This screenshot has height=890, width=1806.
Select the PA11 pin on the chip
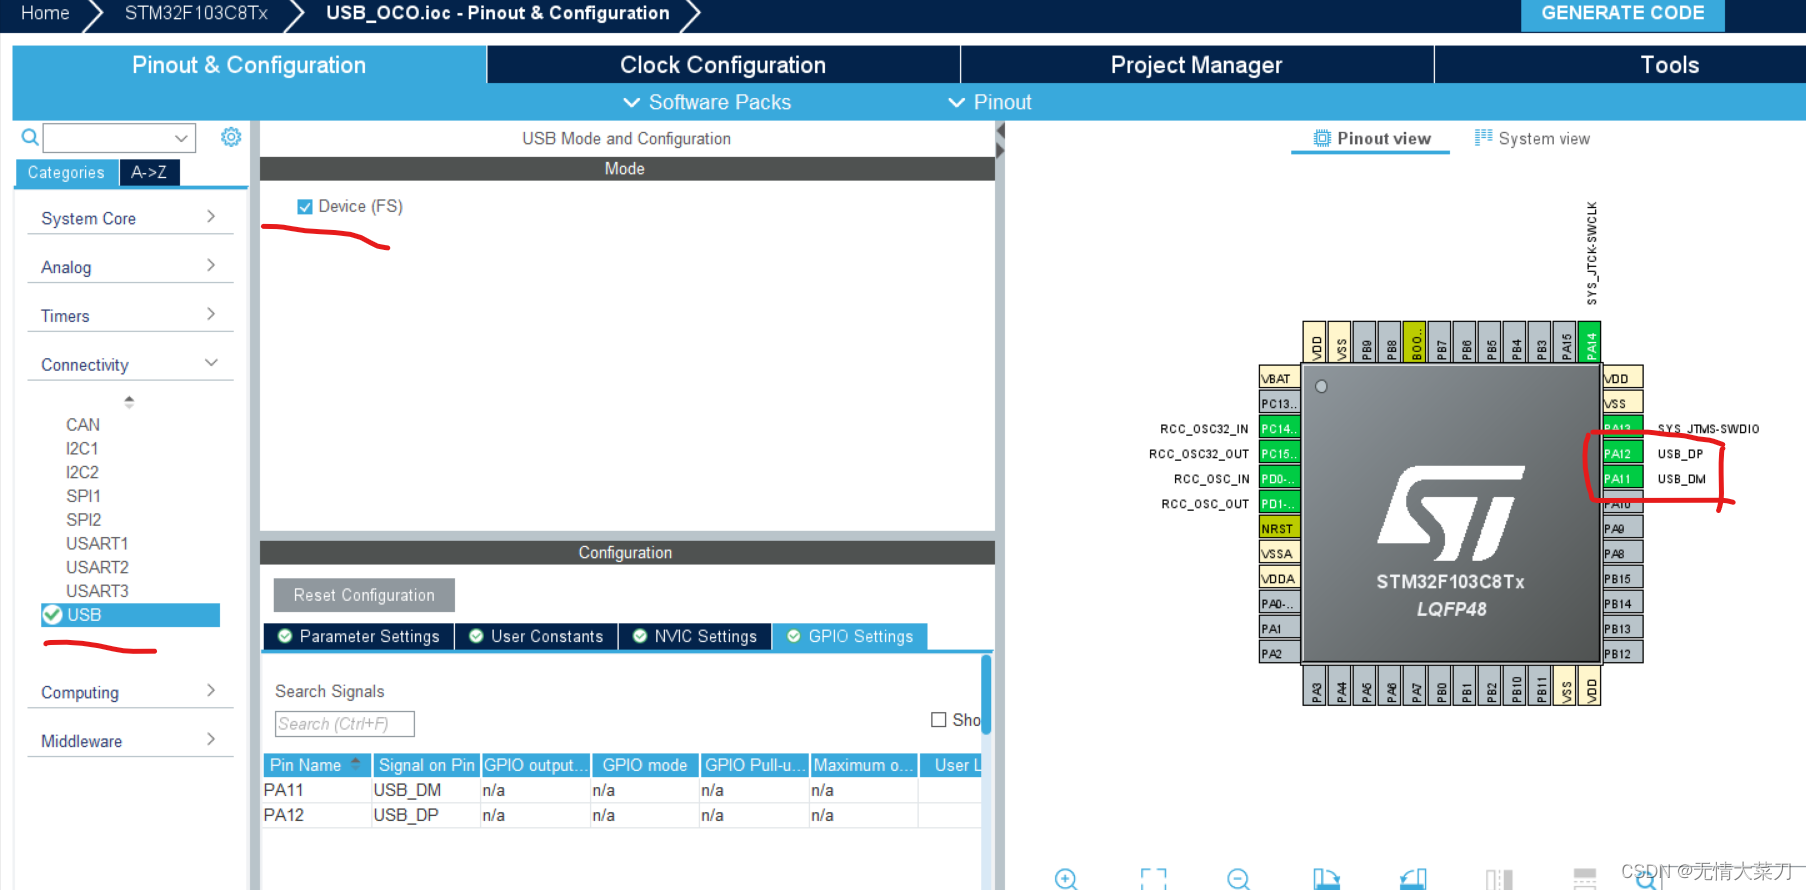(x=1622, y=478)
